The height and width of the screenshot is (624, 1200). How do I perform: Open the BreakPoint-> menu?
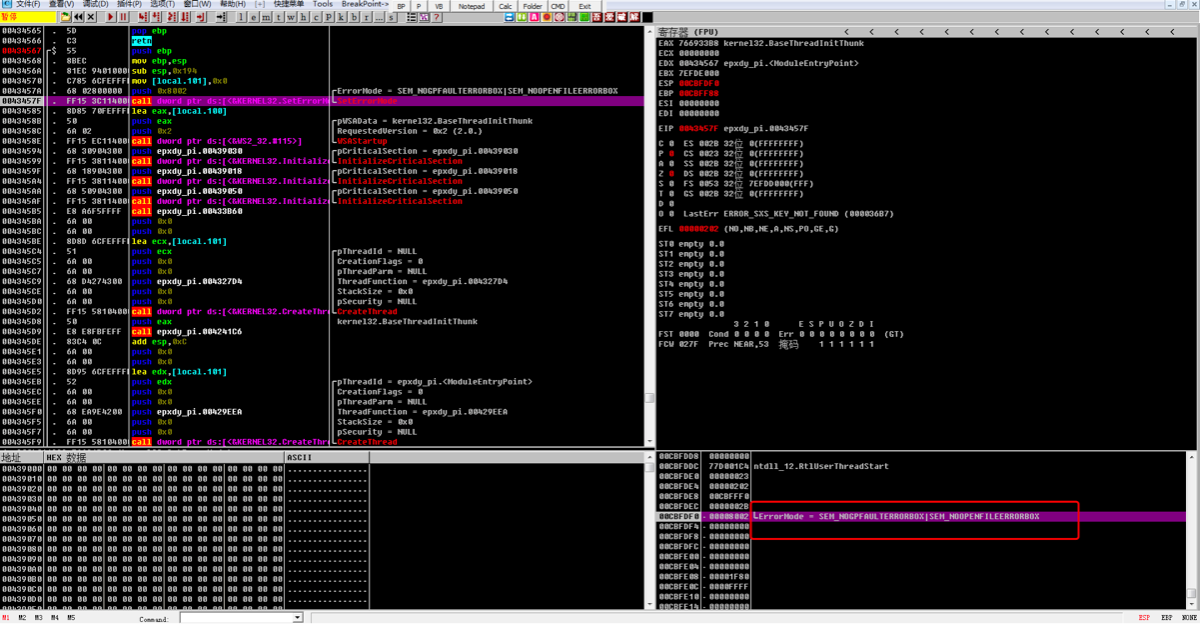click(365, 4)
